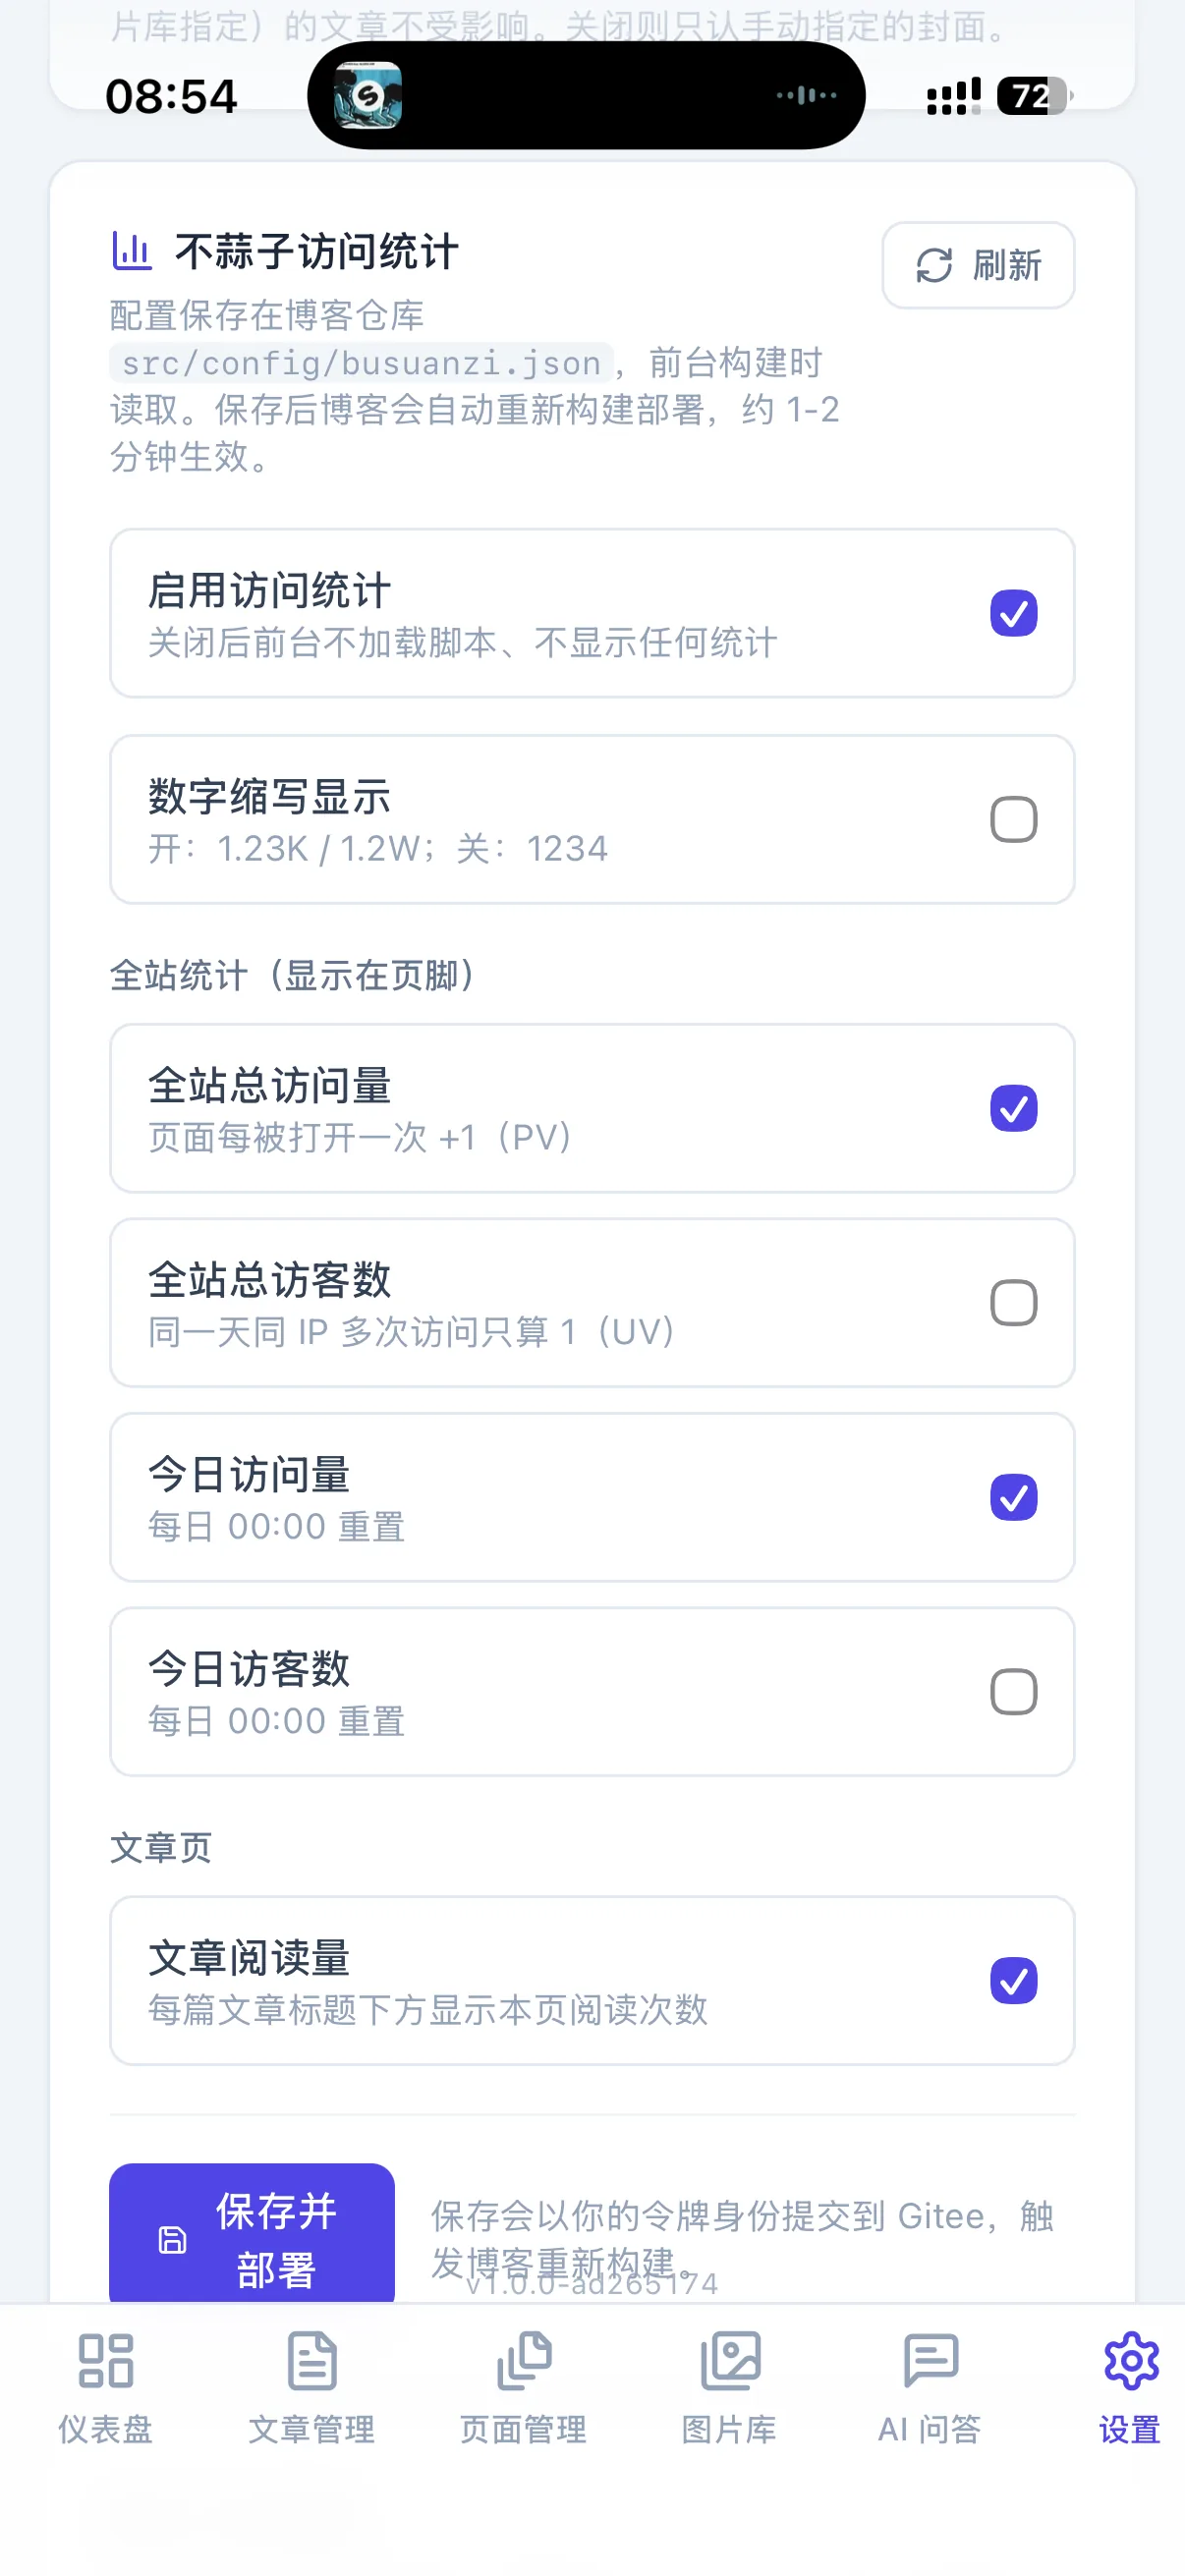Uncheck the 全站总访问量 checkbox

tap(1013, 1108)
